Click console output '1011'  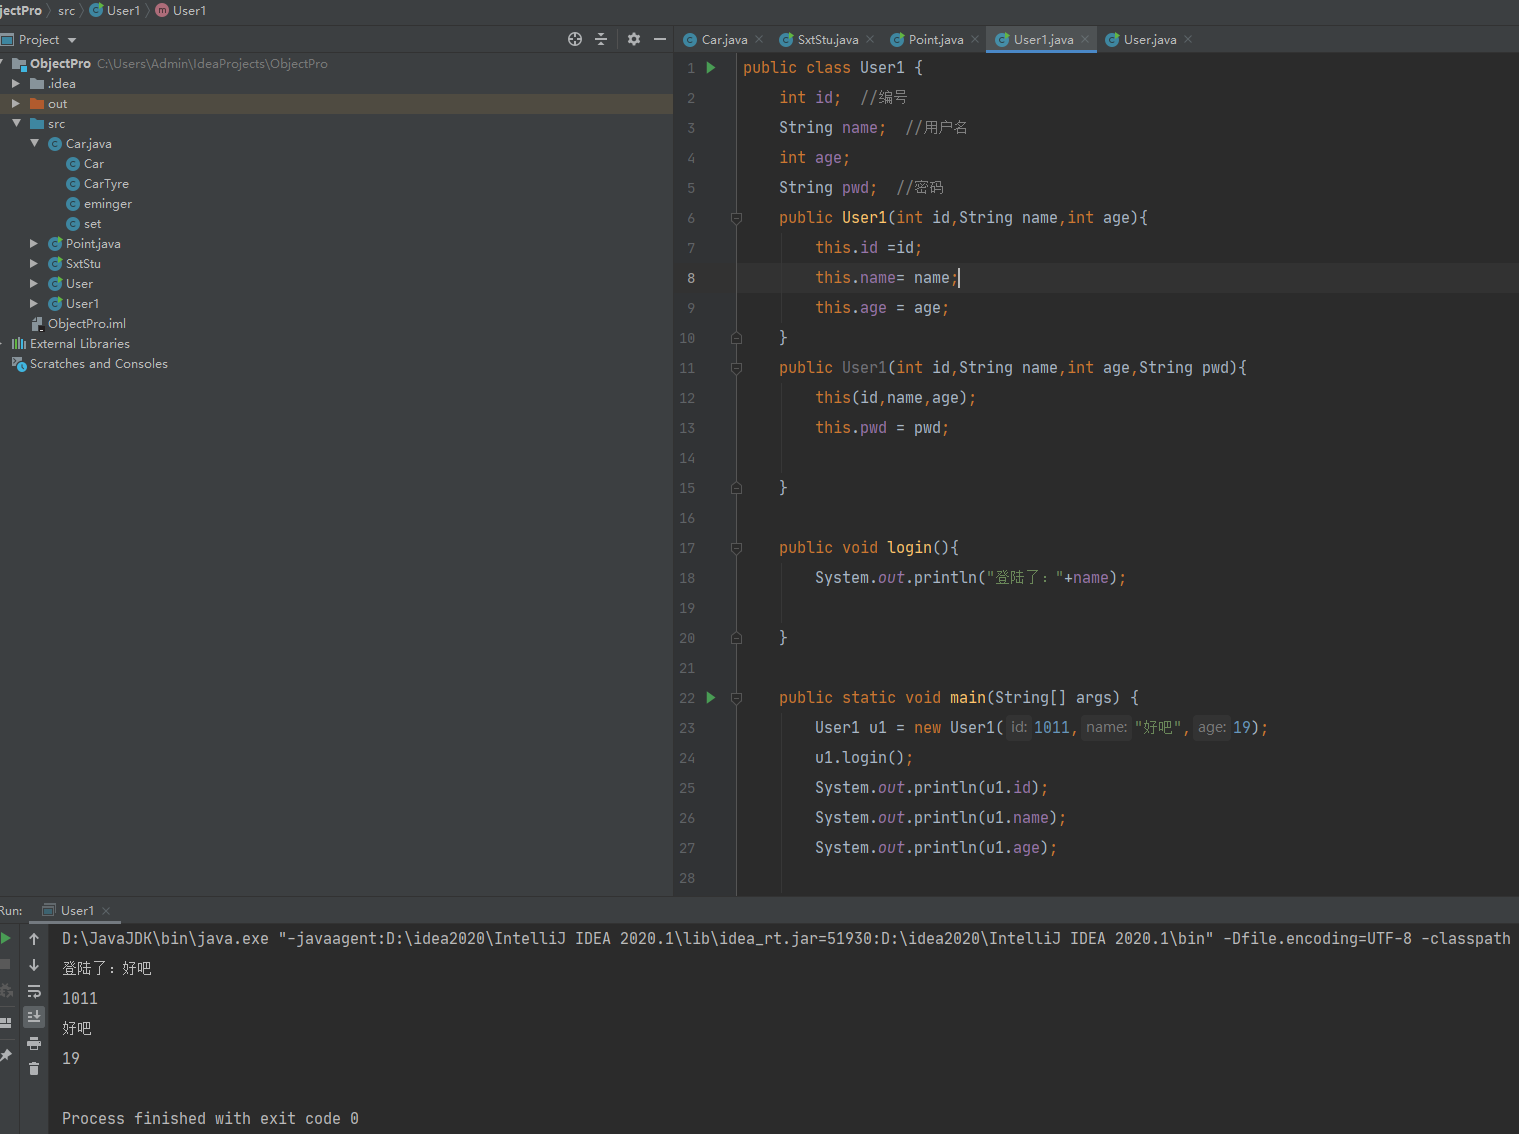(80, 999)
